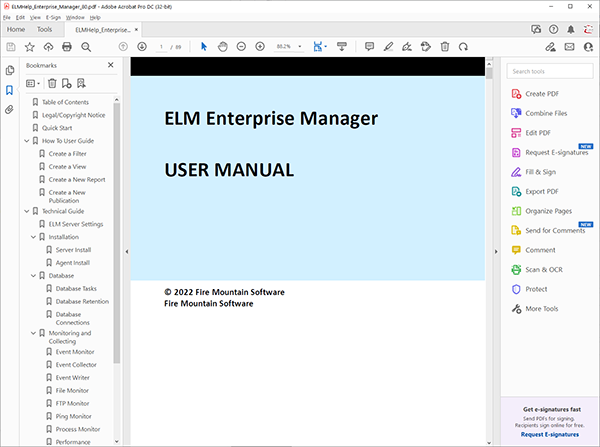Select the Database Retention bookmark
The width and height of the screenshot is (600, 447).
click(x=82, y=302)
